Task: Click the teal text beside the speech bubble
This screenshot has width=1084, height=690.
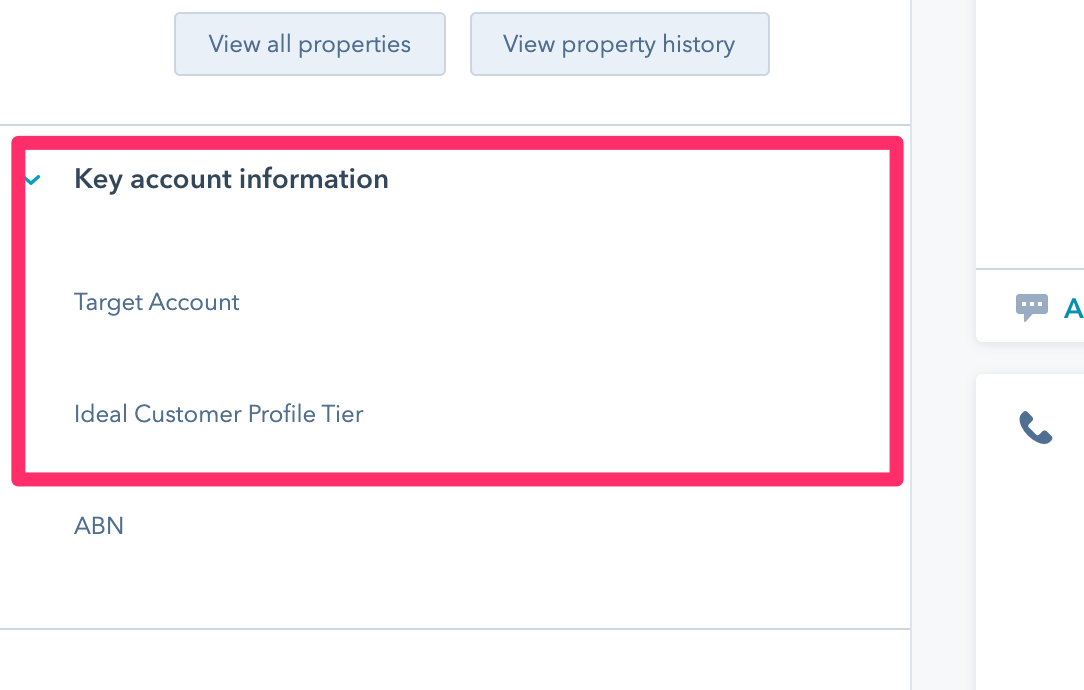Action: [x=1074, y=308]
